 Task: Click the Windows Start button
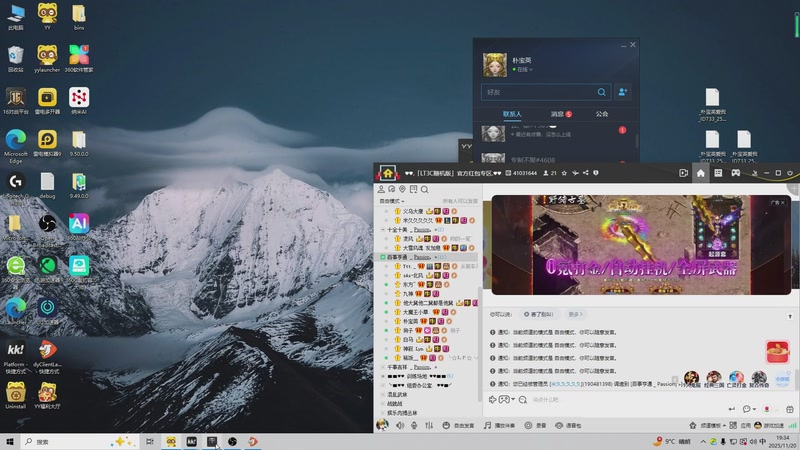tap(9, 441)
